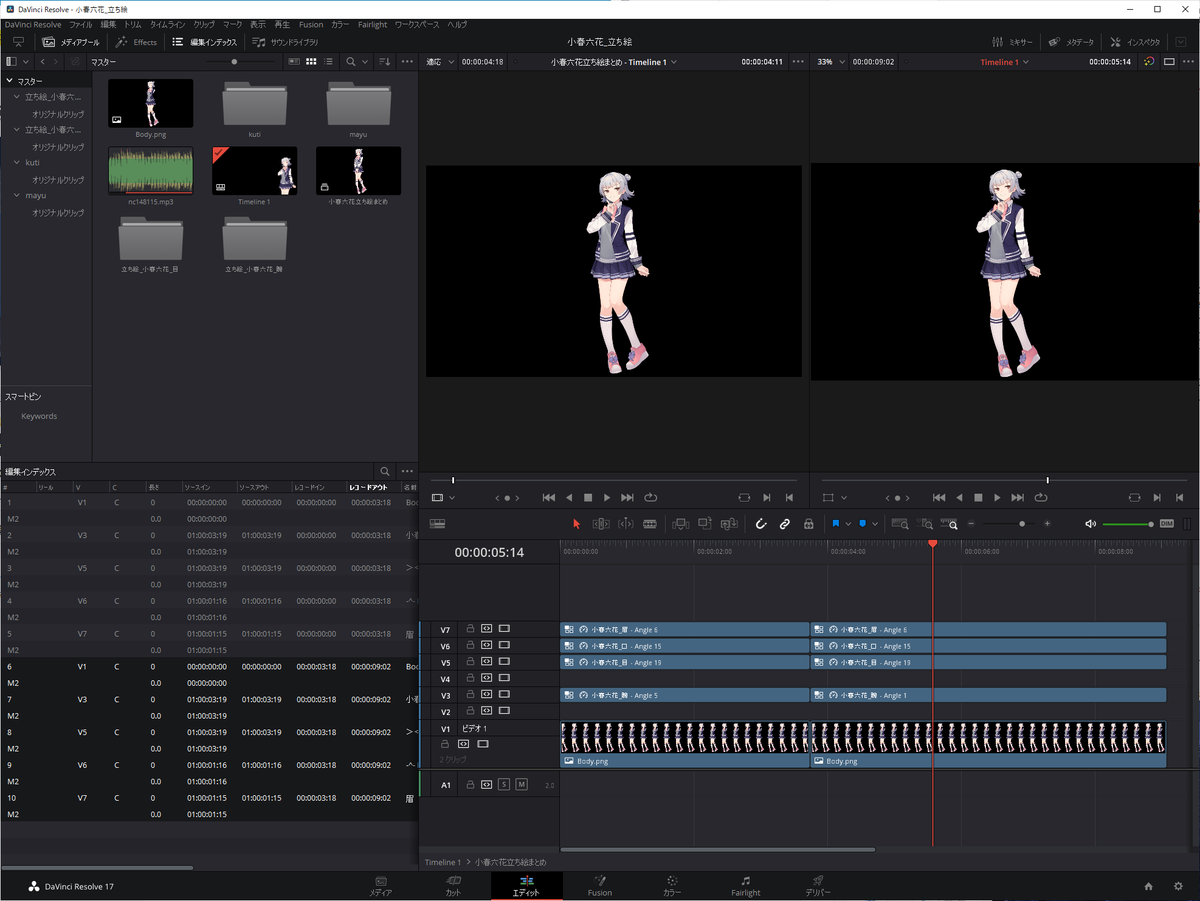The image size is (1200, 901).
Task: Toggle timeline snapping magnet icon
Action: tap(760, 524)
